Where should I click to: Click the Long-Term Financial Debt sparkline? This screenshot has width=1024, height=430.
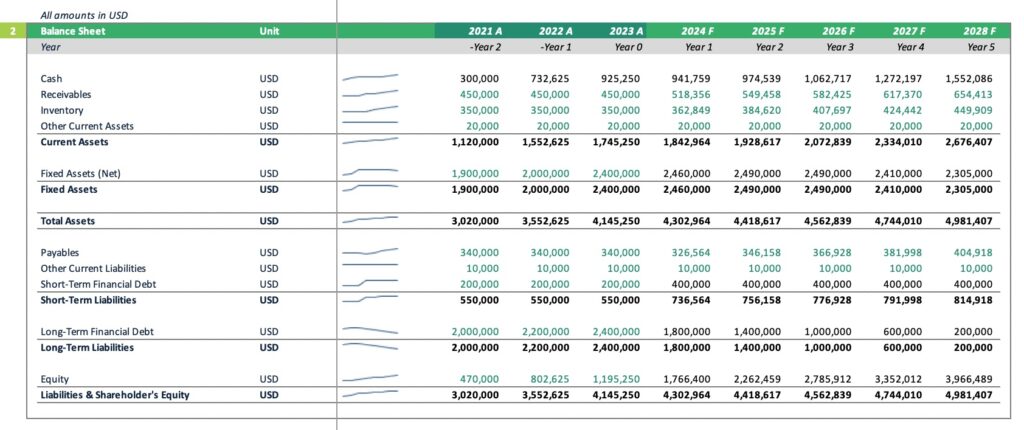point(370,330)
